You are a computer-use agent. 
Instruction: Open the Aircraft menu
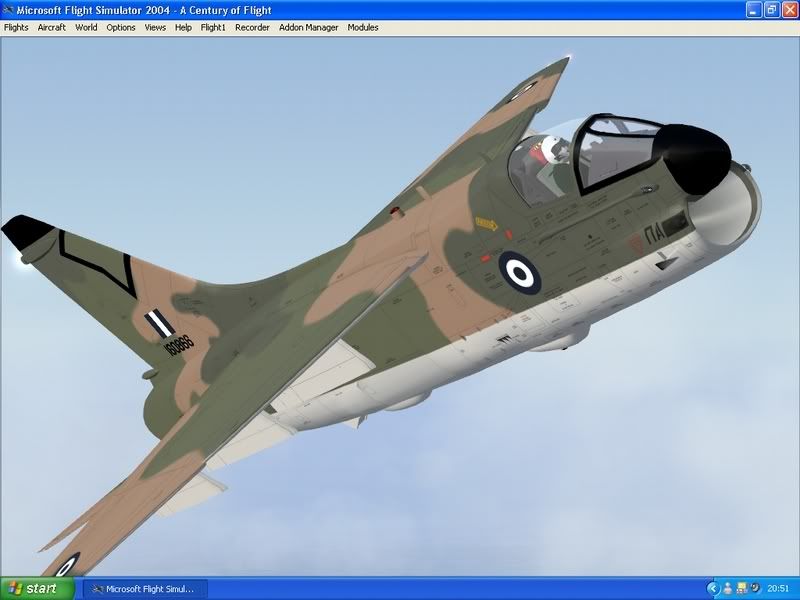pyautogui.click(x=52, y=28)
